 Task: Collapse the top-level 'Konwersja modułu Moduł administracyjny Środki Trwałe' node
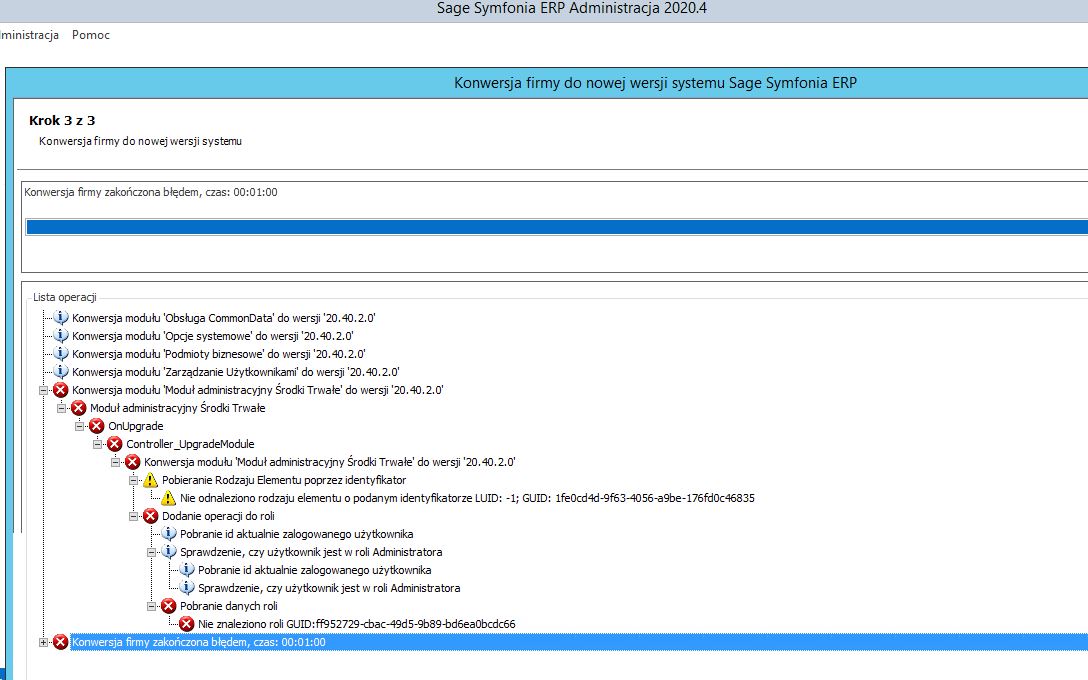pyautogui.click(x=43, y=390)
